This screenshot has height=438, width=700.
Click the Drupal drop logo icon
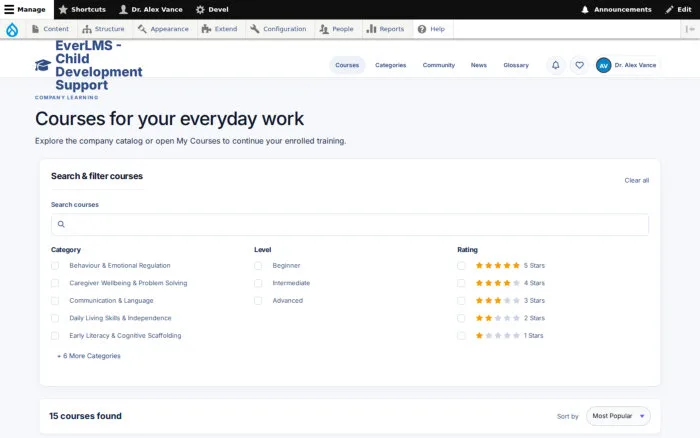click(x=12, y=29)
